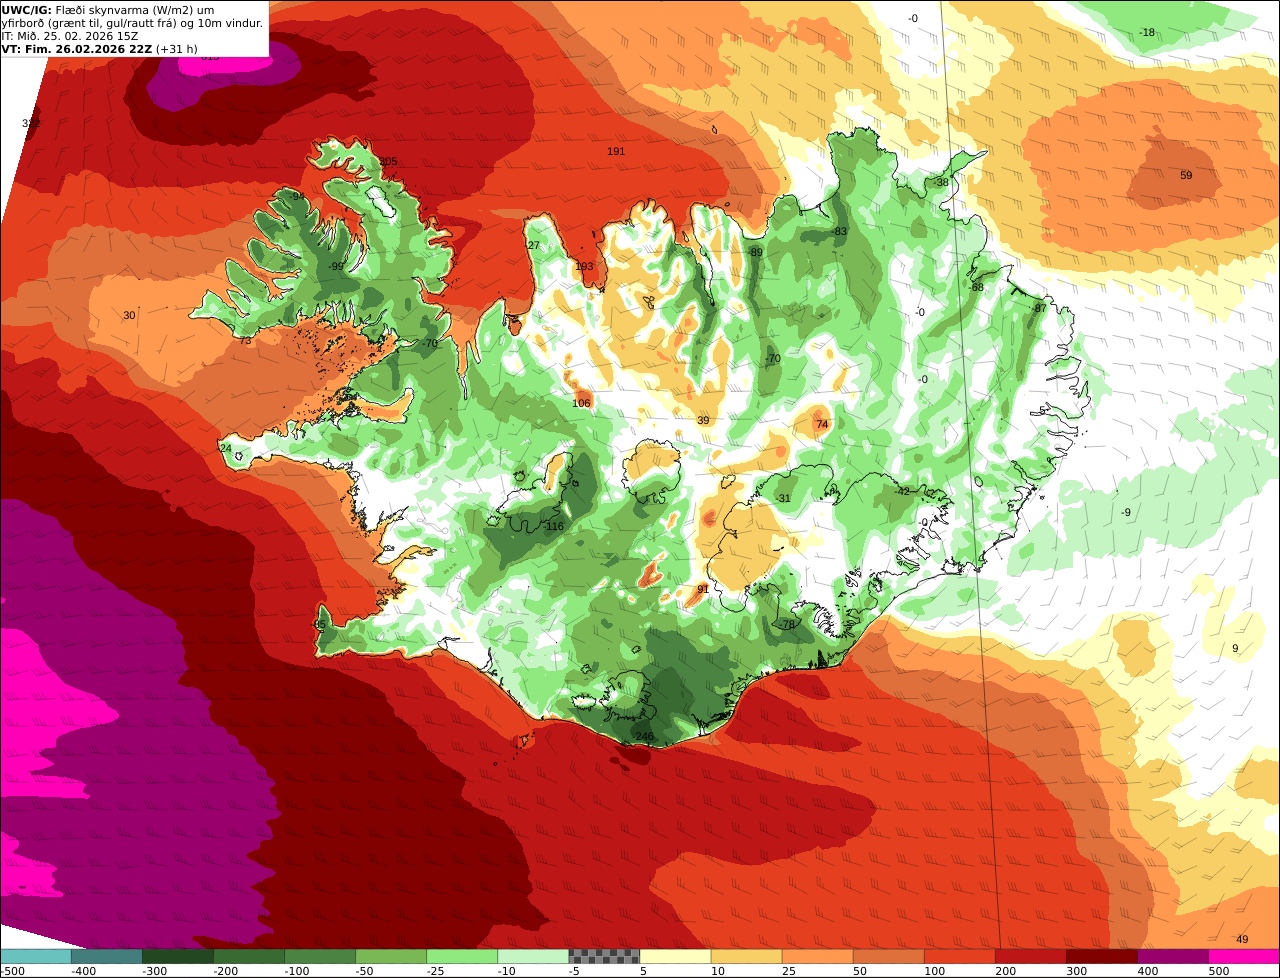Screen dimensions: 1280x978
Task: Click the '74' value label on the map
Action: pos(822,424)
